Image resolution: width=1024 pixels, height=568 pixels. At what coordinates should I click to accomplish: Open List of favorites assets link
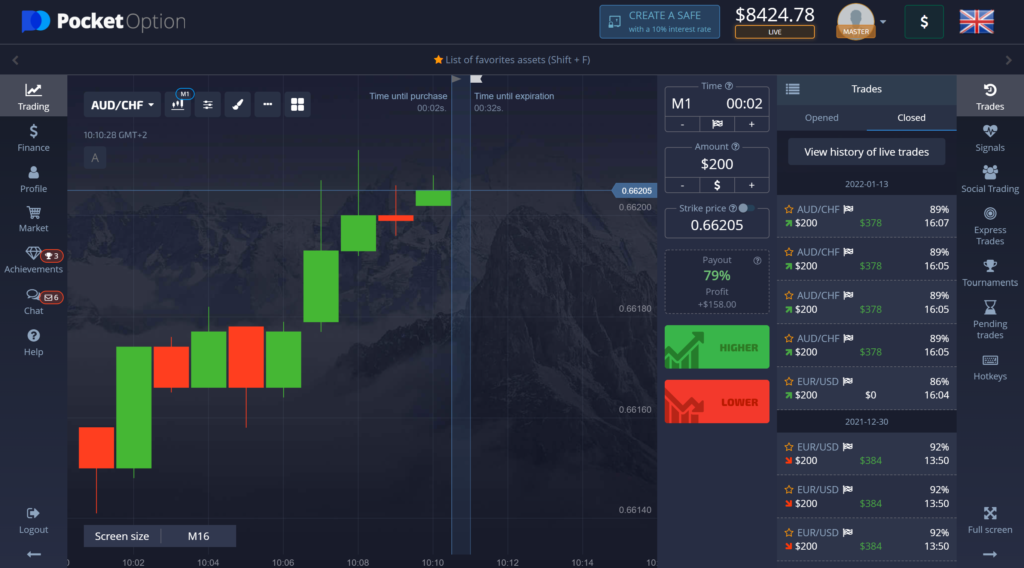pos(512,59)
